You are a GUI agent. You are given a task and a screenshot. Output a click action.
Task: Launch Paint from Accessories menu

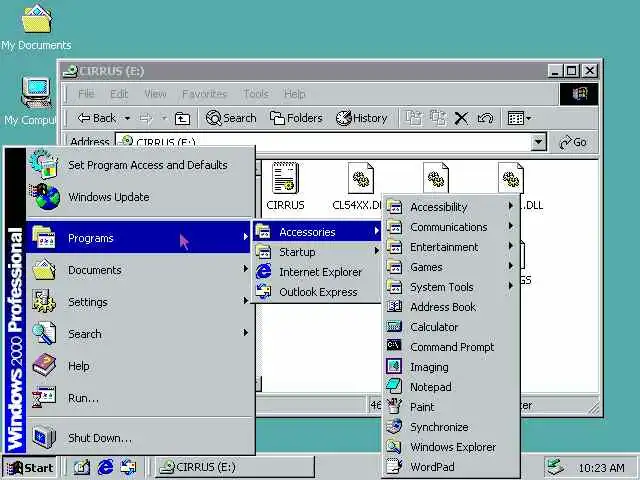pyautogui.click(x=451, y=407)
